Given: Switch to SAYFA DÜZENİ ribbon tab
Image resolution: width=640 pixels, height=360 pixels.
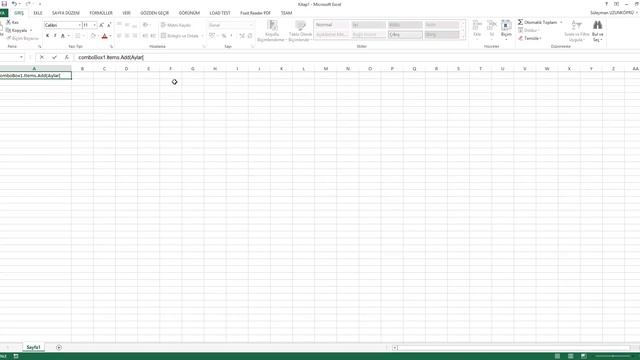Looking at the screenshot, I should tap(66, 13).
